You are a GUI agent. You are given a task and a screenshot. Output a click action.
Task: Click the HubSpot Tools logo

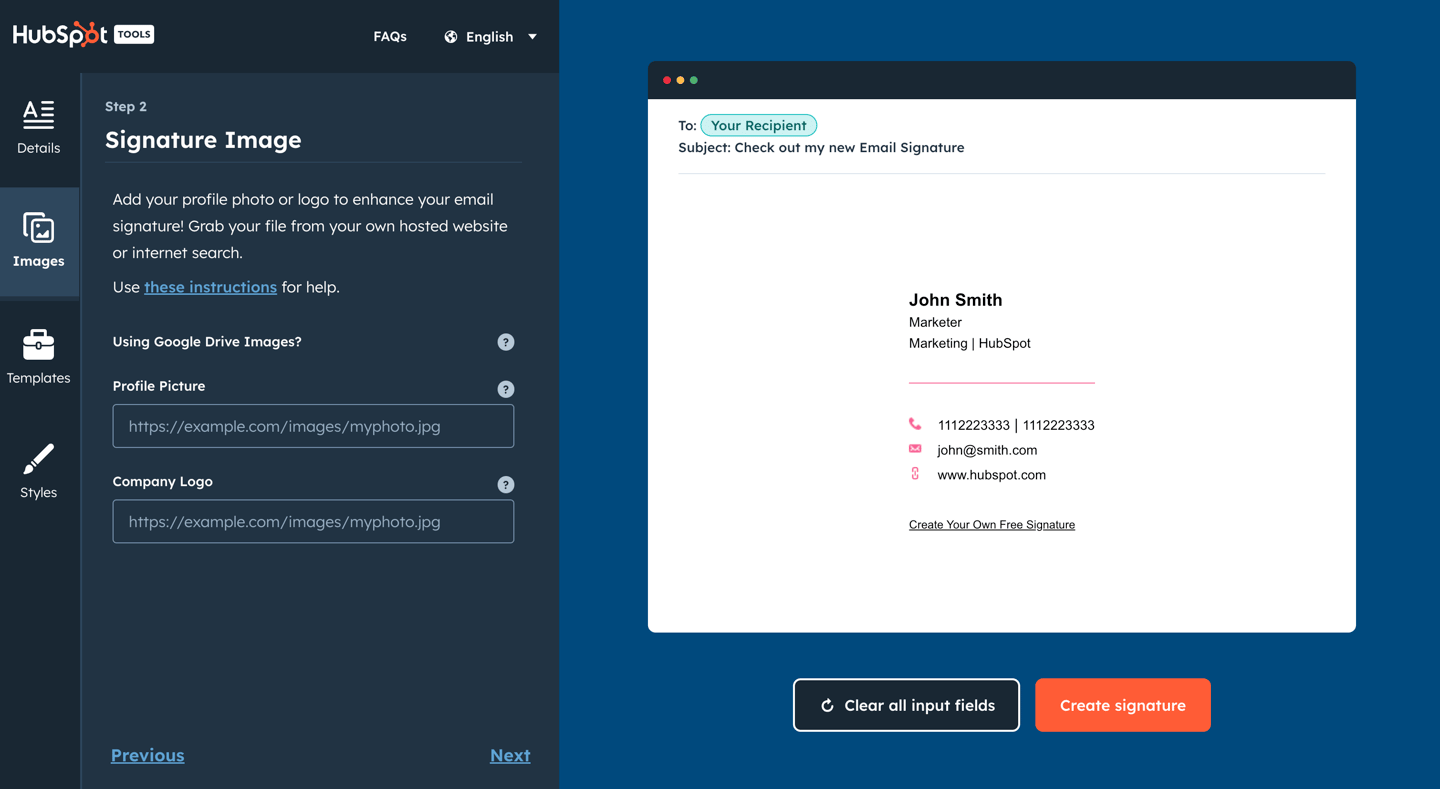pyautogui.click(x=83, y=34)
